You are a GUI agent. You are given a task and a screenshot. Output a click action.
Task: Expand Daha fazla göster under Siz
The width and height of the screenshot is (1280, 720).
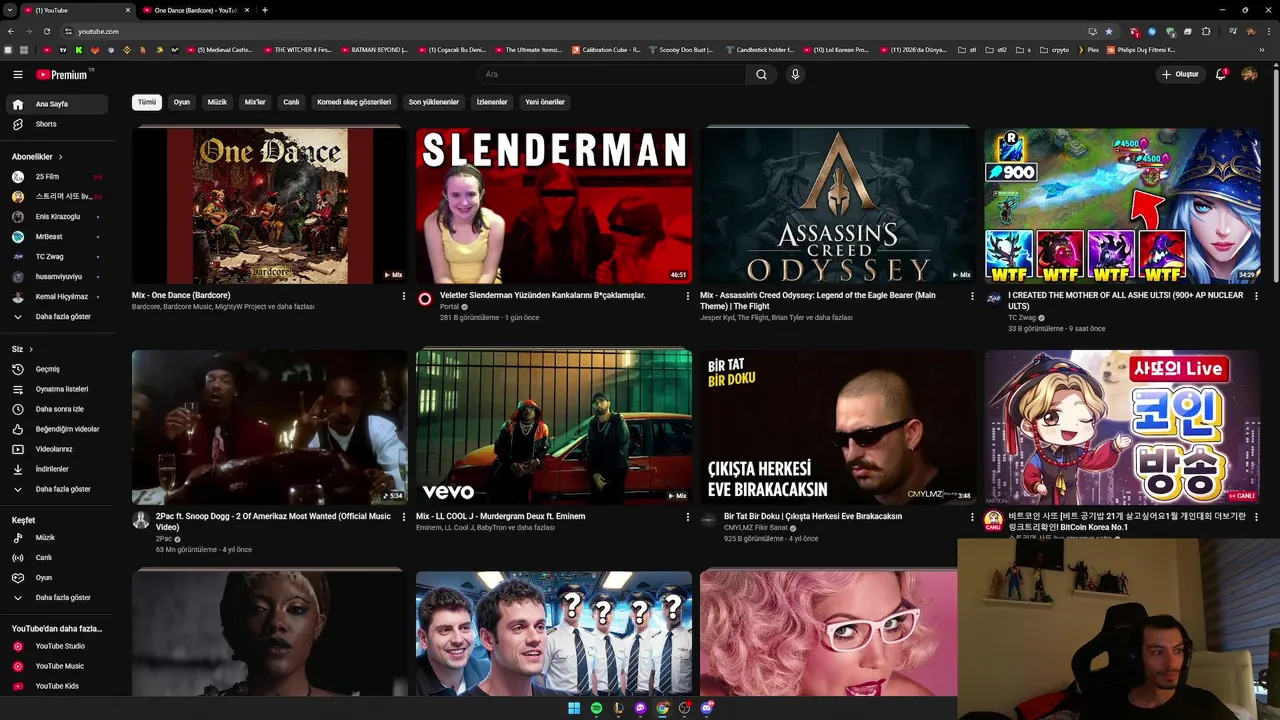[x=55, y=489]
